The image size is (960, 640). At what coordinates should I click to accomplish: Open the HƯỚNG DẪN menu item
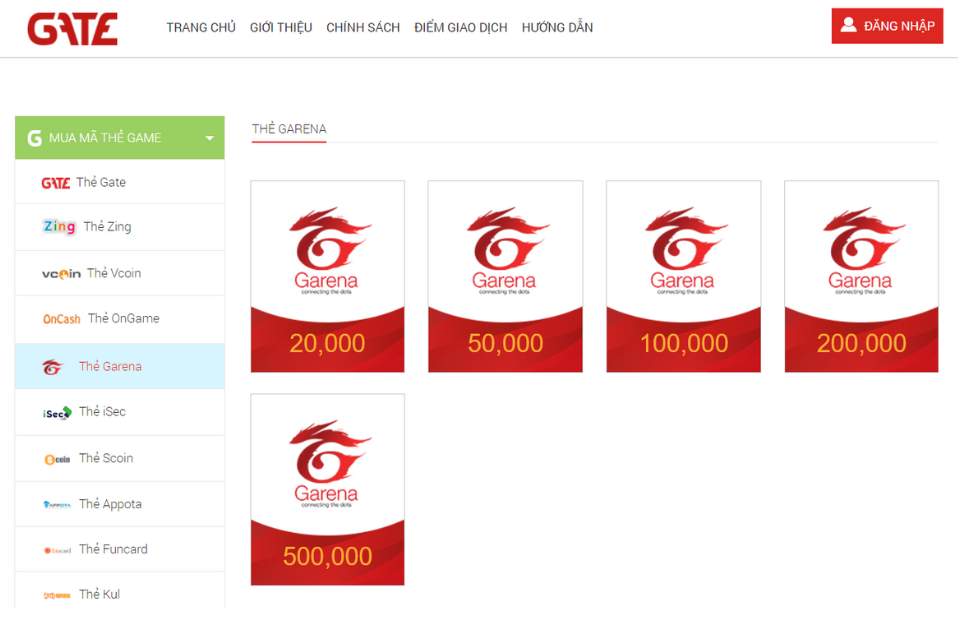pos(557,28)
